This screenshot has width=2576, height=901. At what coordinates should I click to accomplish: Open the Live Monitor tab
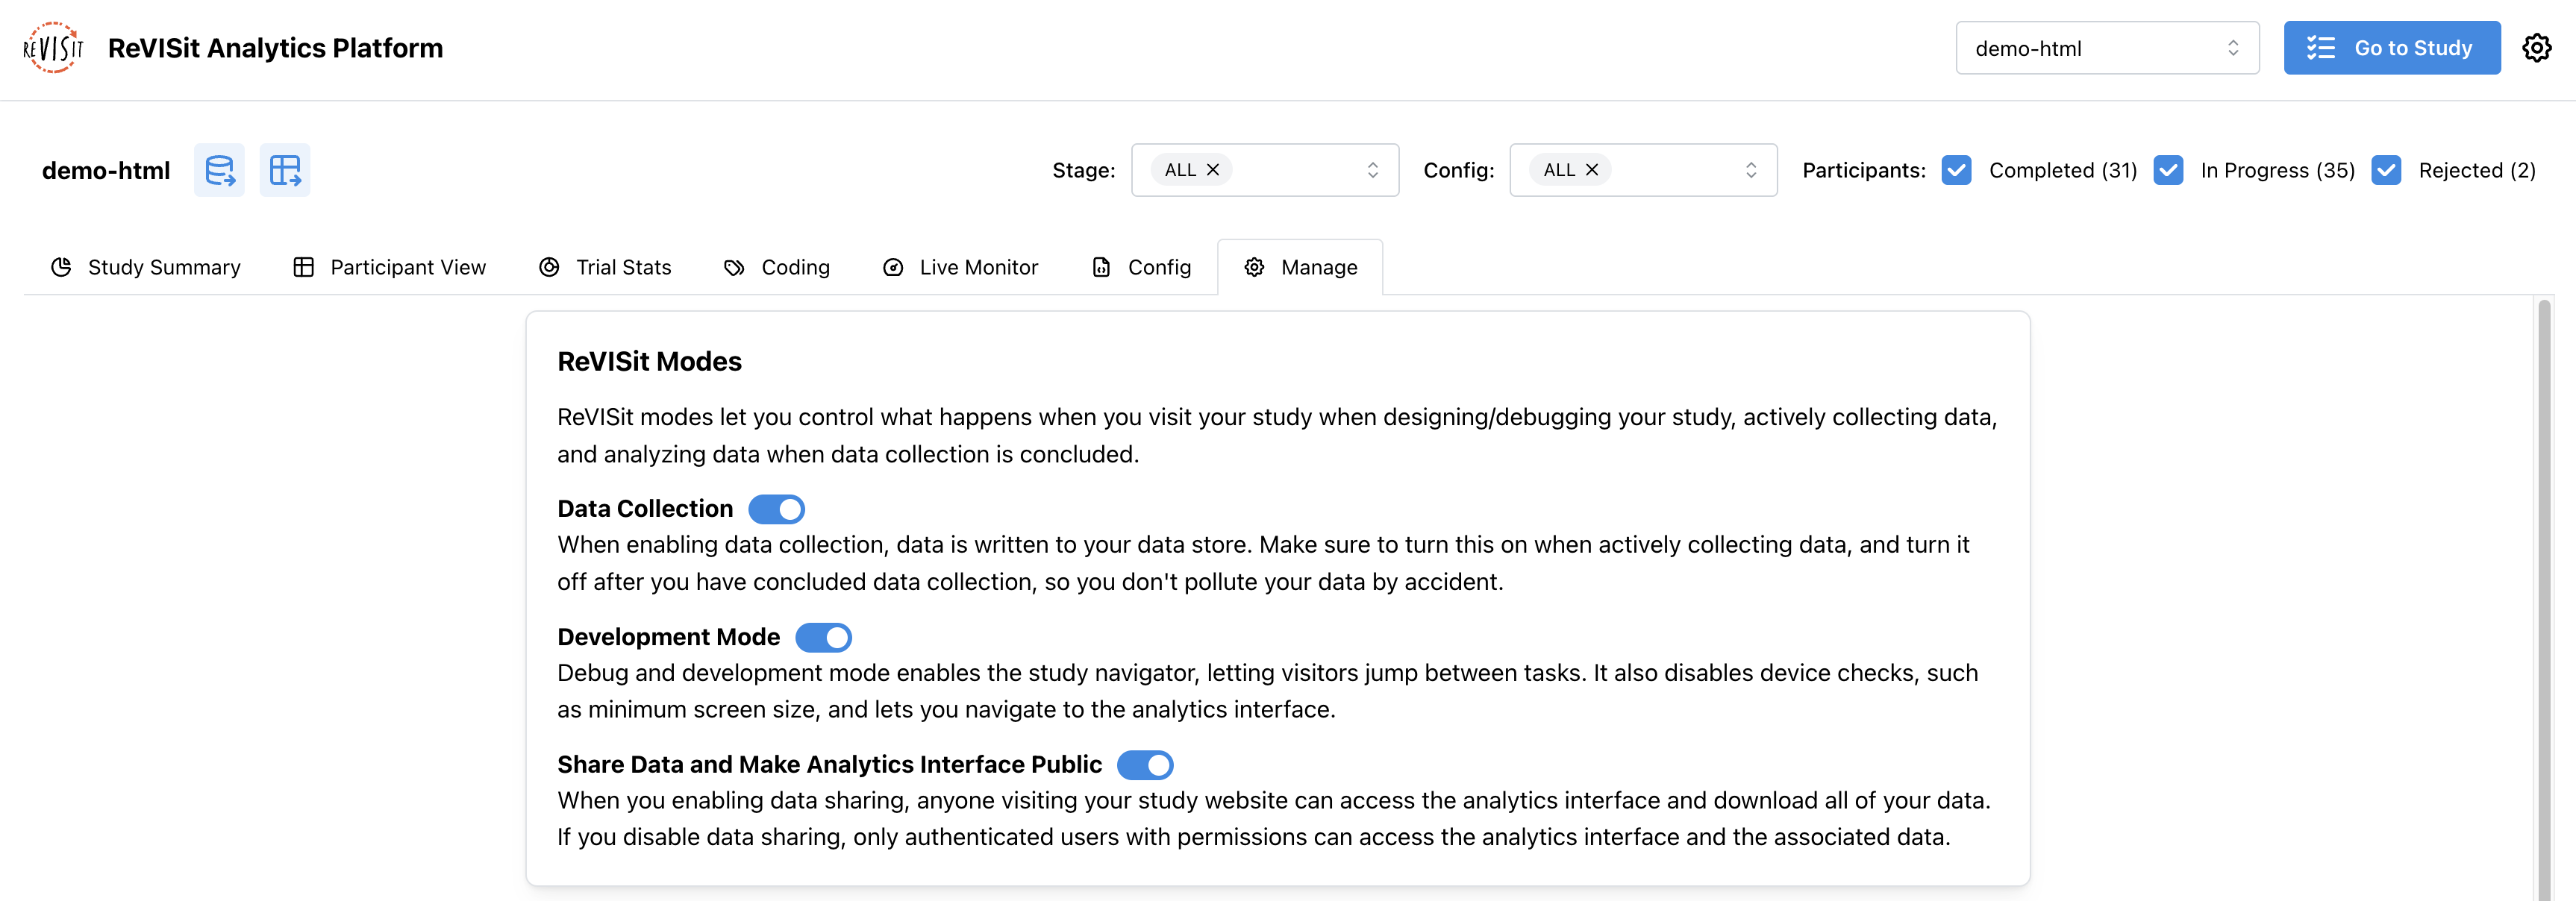tap(960, 267)
